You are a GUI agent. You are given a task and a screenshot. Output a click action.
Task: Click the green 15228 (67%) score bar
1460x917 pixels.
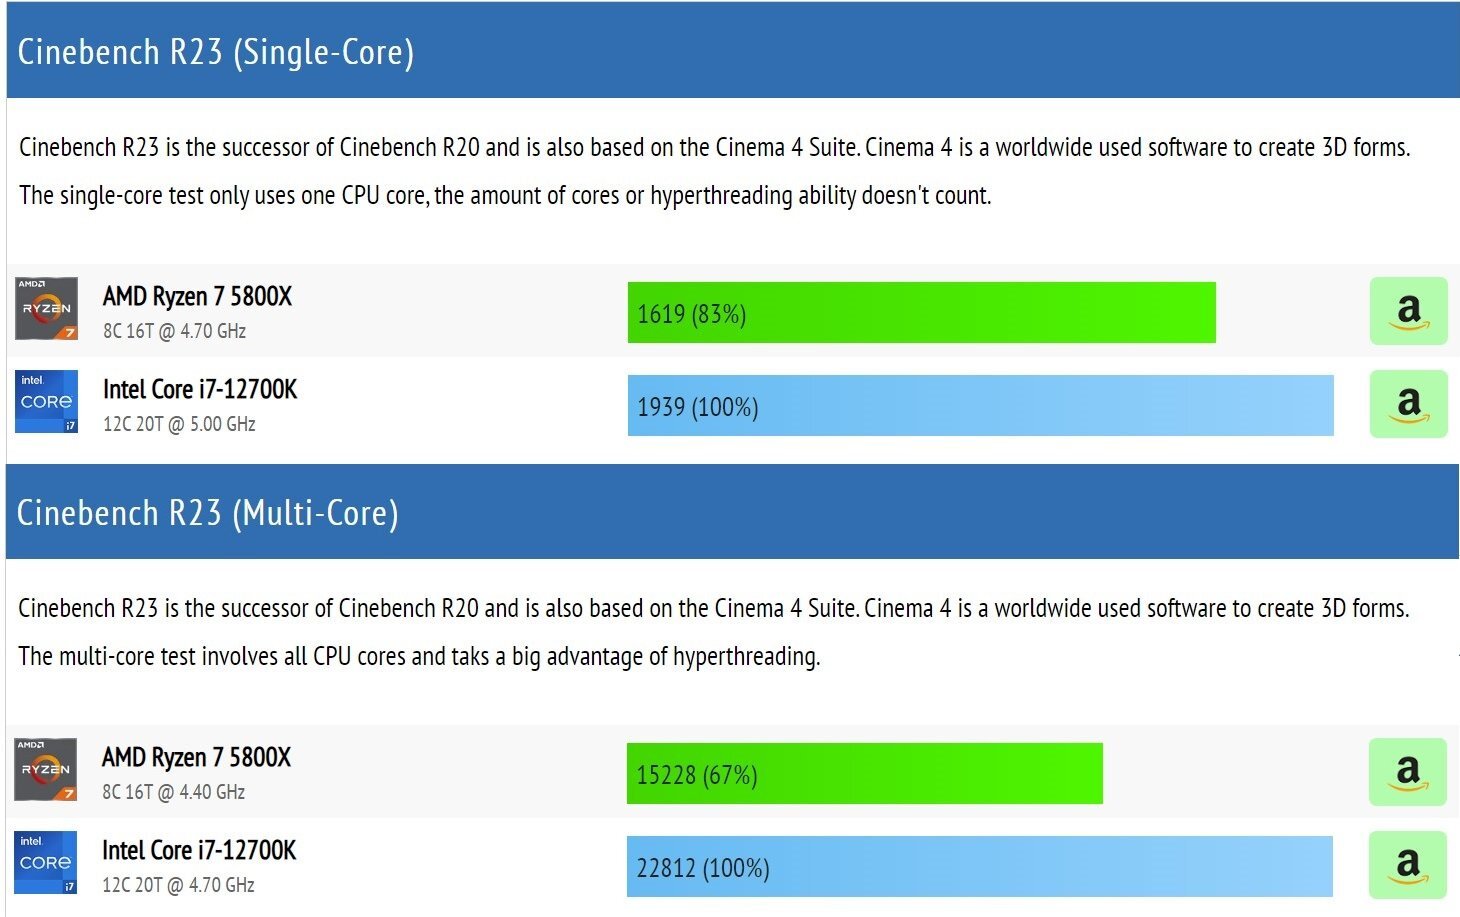(x=864, y=774)
